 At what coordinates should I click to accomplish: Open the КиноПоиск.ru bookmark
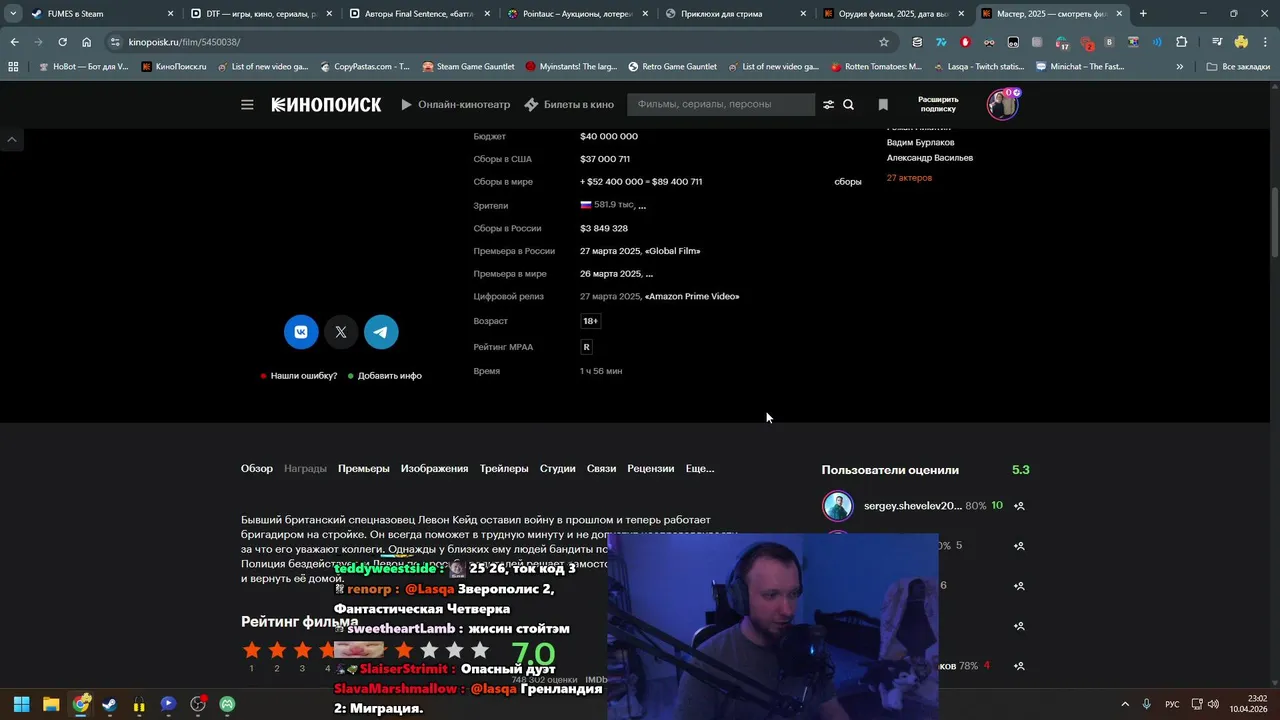pyautogui.click(x=174, y=67)
